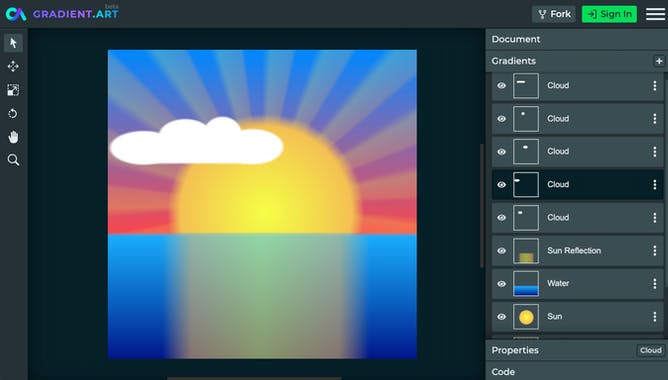The width and height of the screenshot is (668, 380).
Task: Click the Sign In button
Action: tap(609, 14)
